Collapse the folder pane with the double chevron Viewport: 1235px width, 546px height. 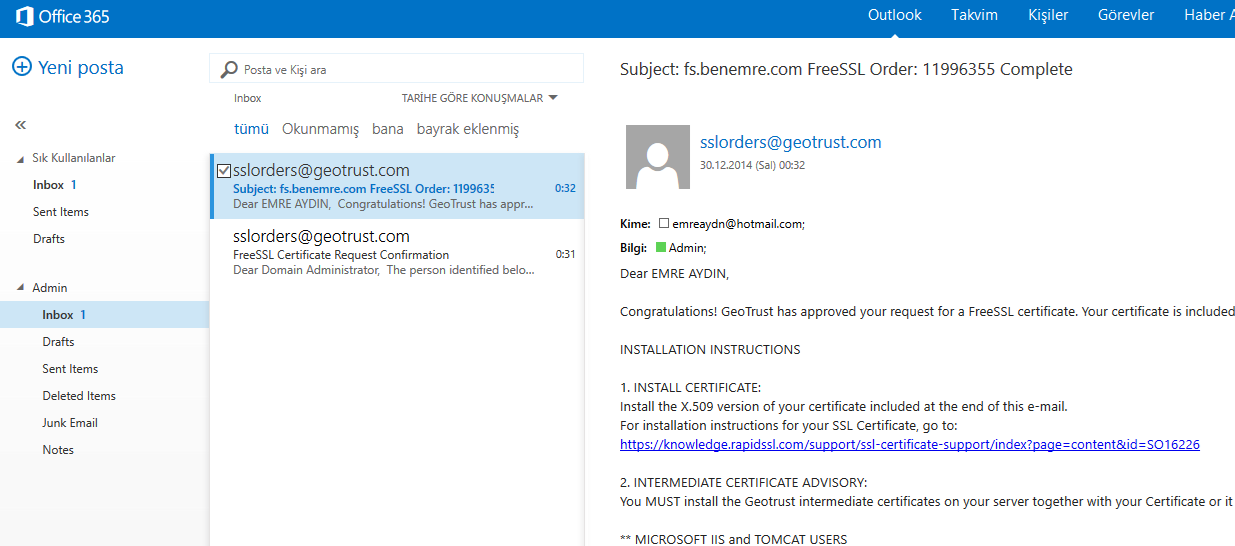20,125
